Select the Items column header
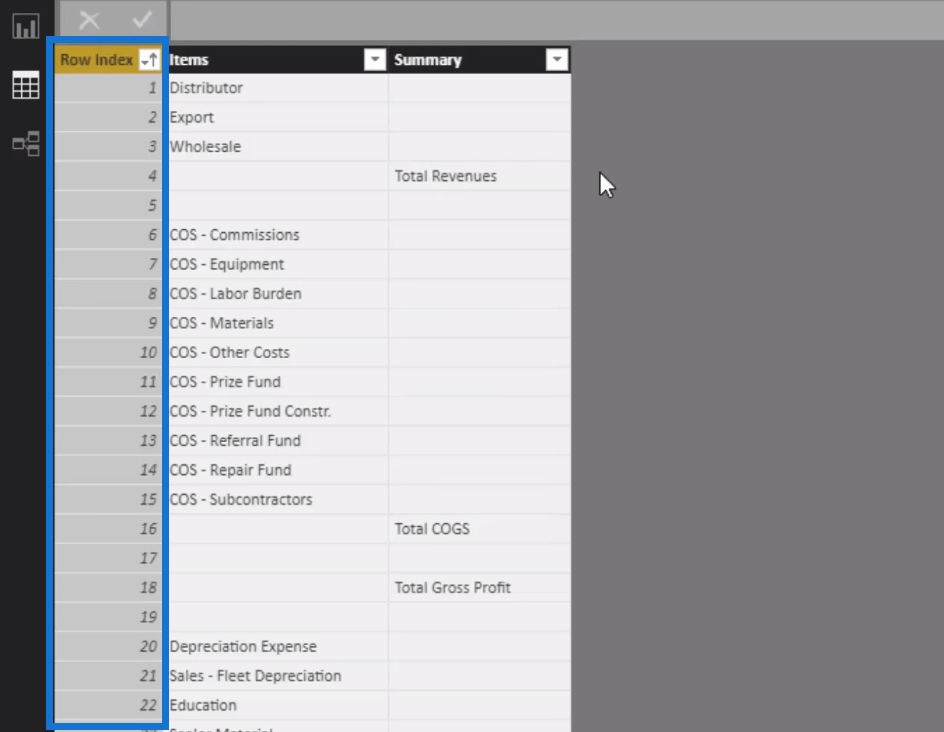The width and height of the screenshot is (944, 732). pos(278,60)
